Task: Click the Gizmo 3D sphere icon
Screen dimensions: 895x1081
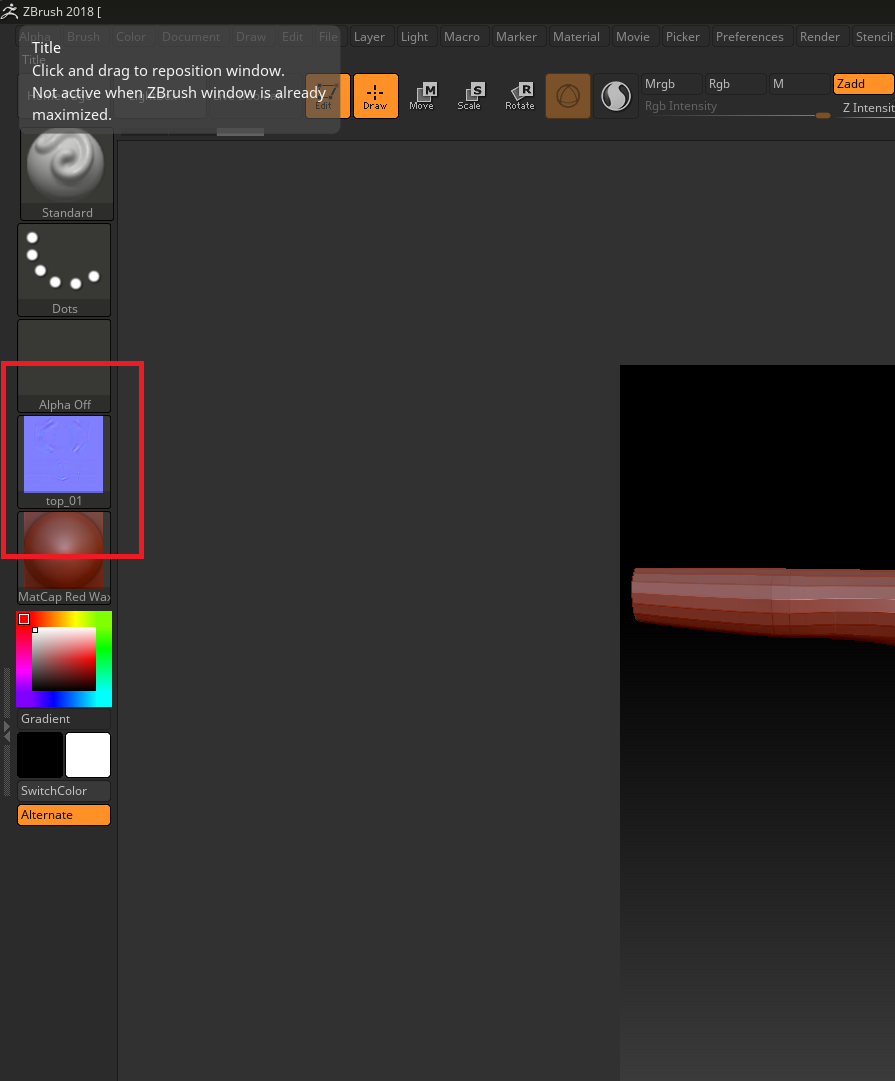Action: tap(567, 96)
